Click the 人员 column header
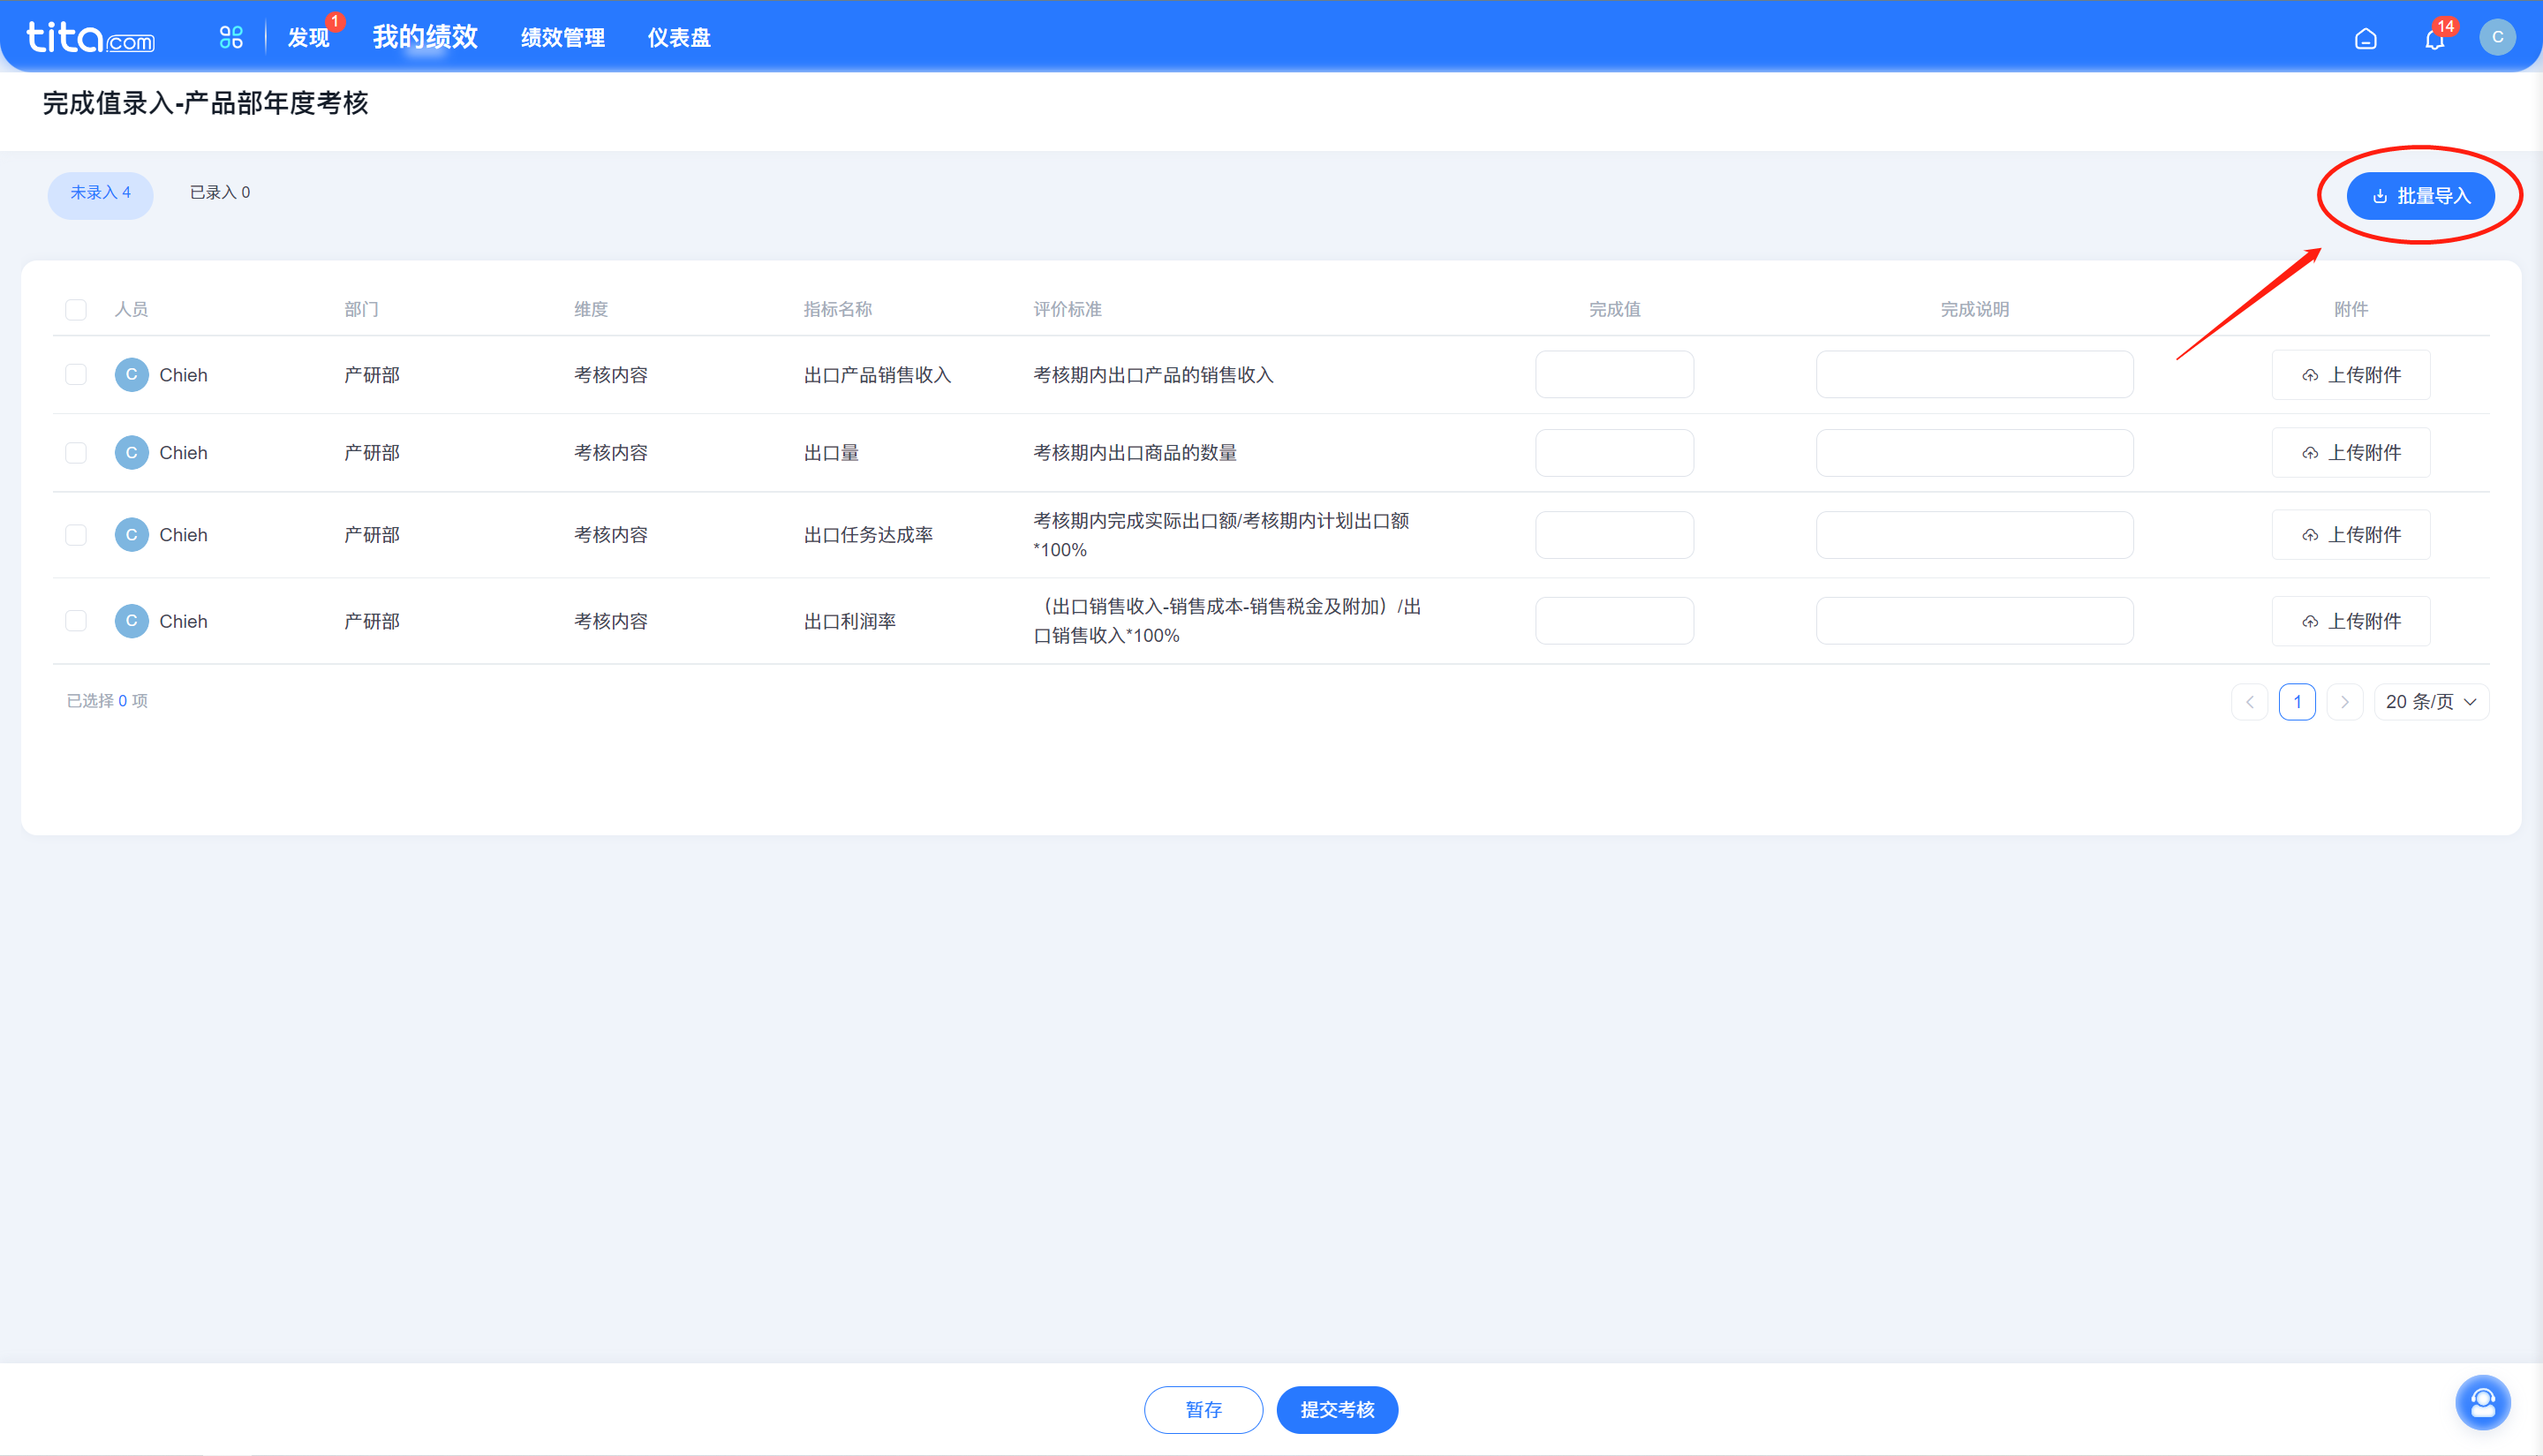 [131, 309]
